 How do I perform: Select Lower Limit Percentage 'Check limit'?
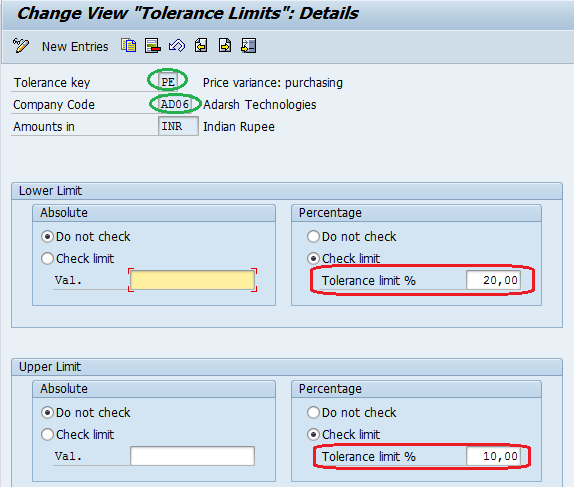point(313,259)
